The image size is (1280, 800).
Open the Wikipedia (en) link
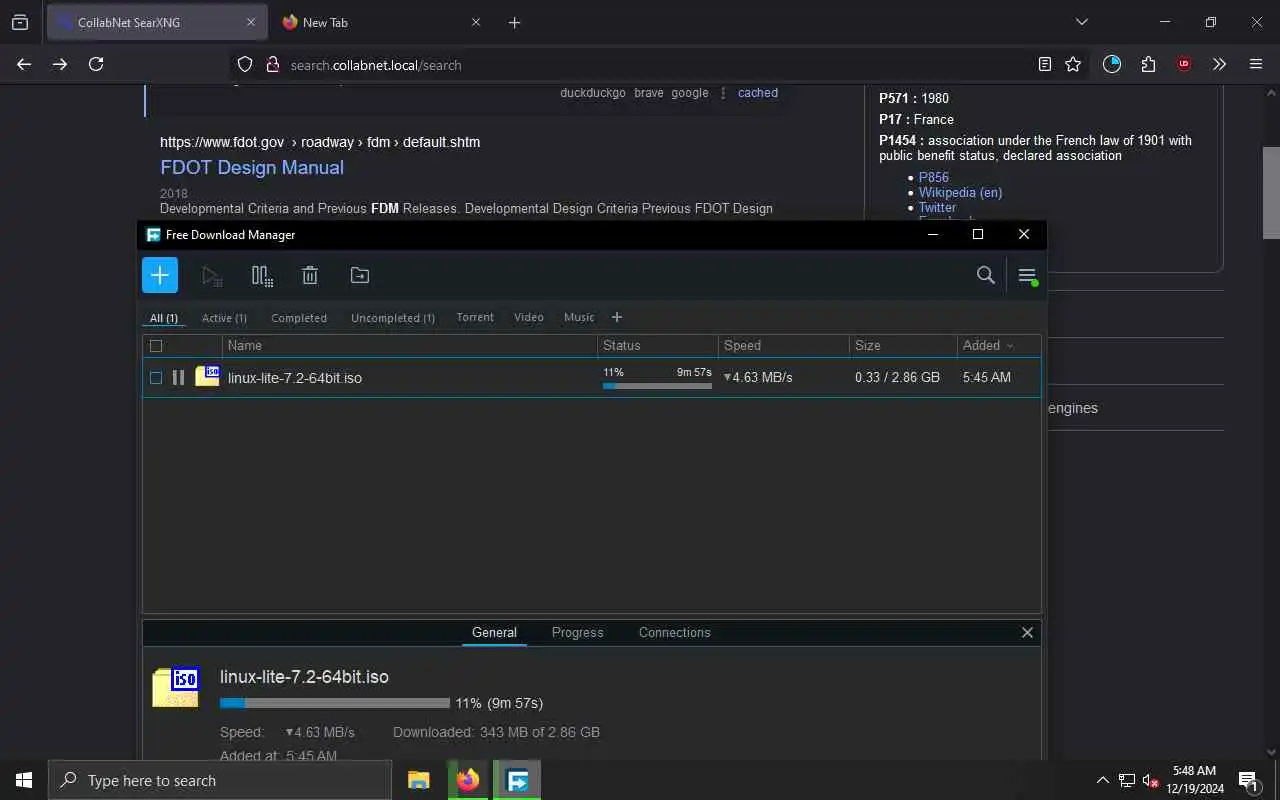[960, 192]
